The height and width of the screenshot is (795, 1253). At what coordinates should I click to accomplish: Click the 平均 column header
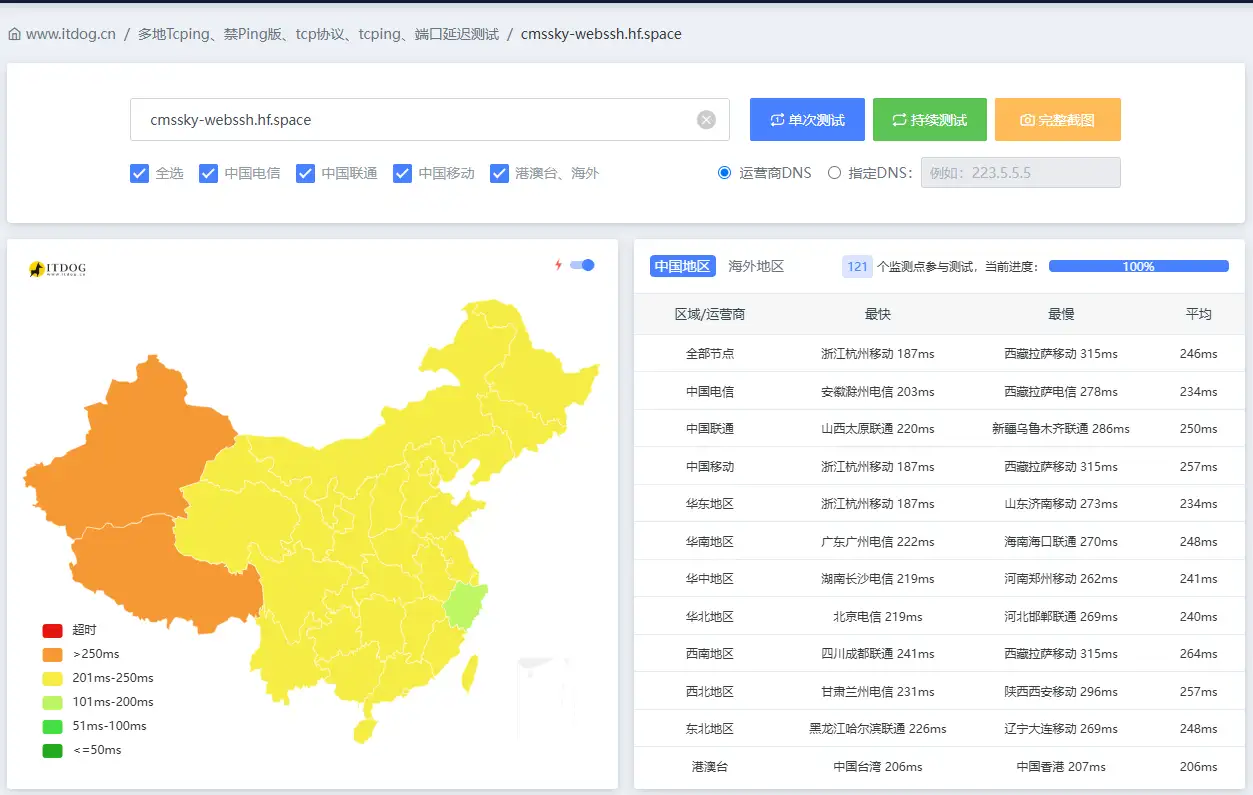(x=1199, y=314)
